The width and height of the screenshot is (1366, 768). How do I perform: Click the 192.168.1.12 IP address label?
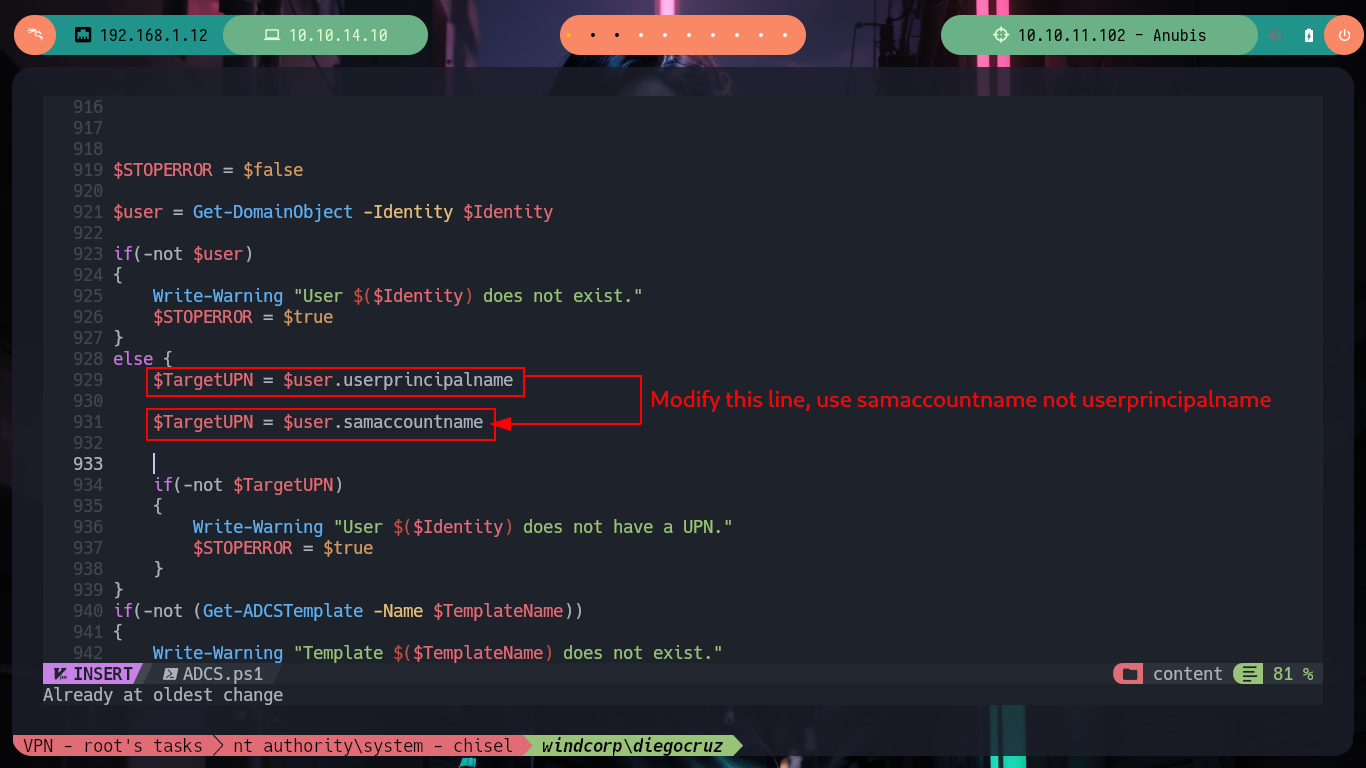tap(153, 35)
